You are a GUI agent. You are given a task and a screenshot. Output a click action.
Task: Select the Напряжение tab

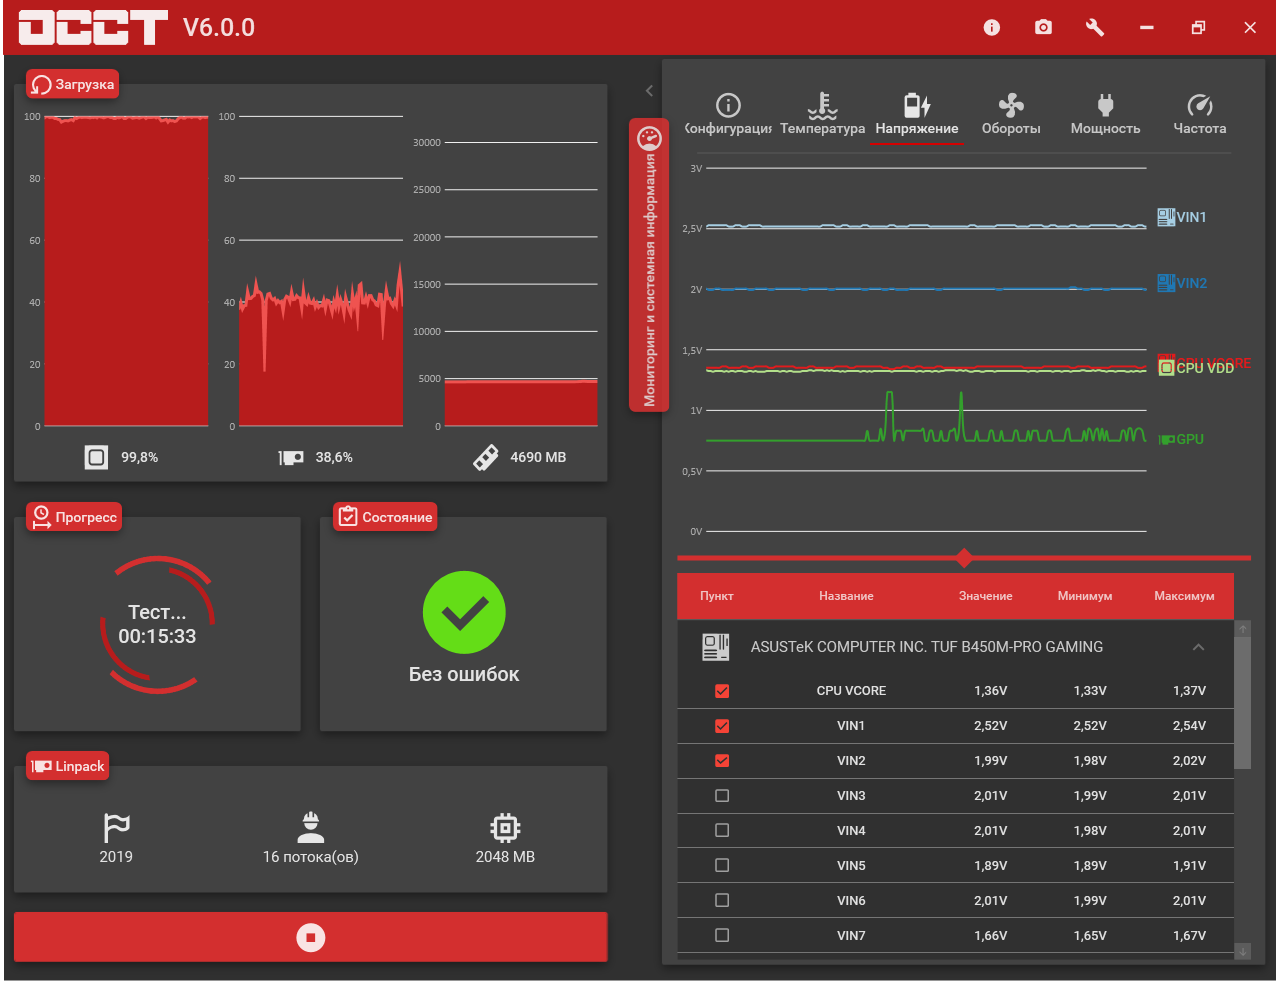[x=917, y=115]
